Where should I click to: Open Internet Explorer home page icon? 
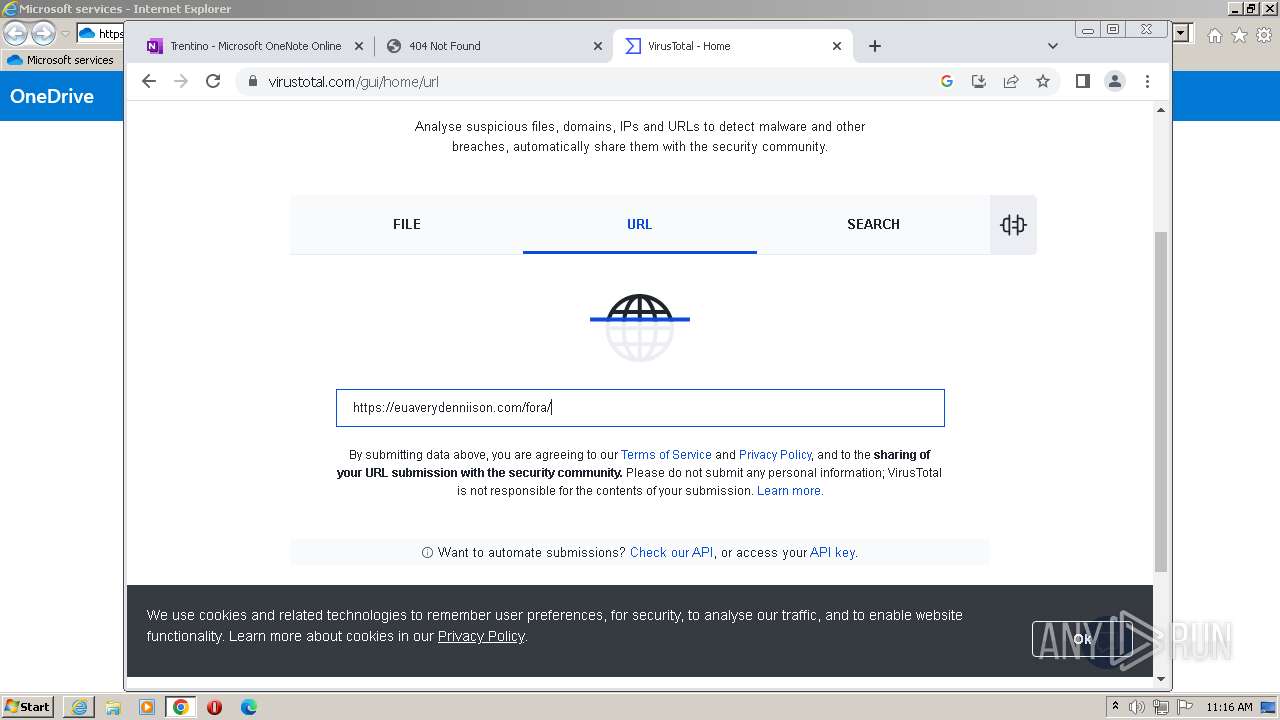1215,35
